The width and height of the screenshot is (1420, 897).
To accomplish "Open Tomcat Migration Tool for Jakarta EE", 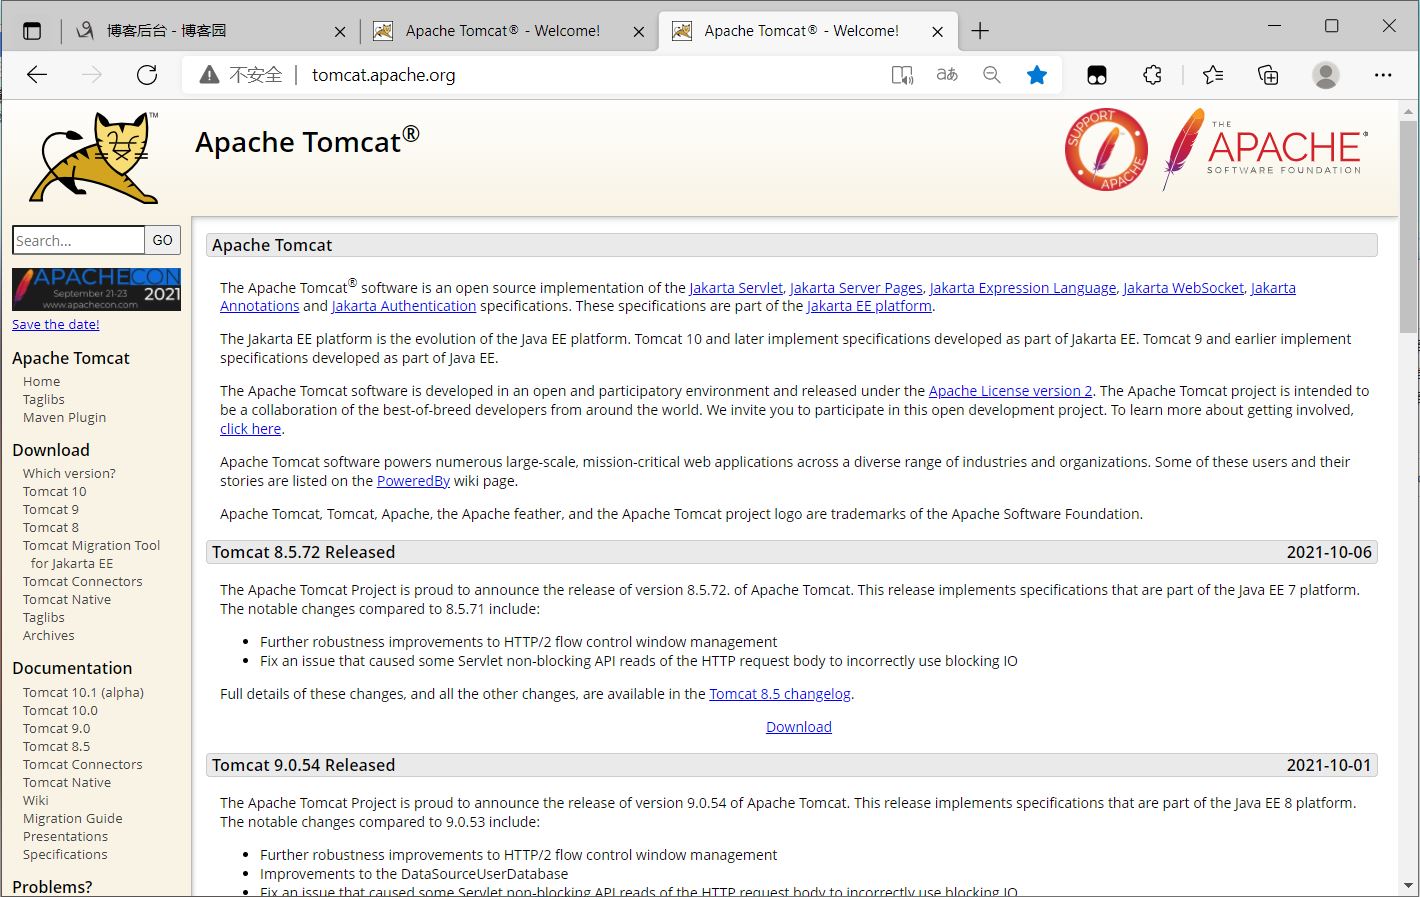I will (91, 554).
